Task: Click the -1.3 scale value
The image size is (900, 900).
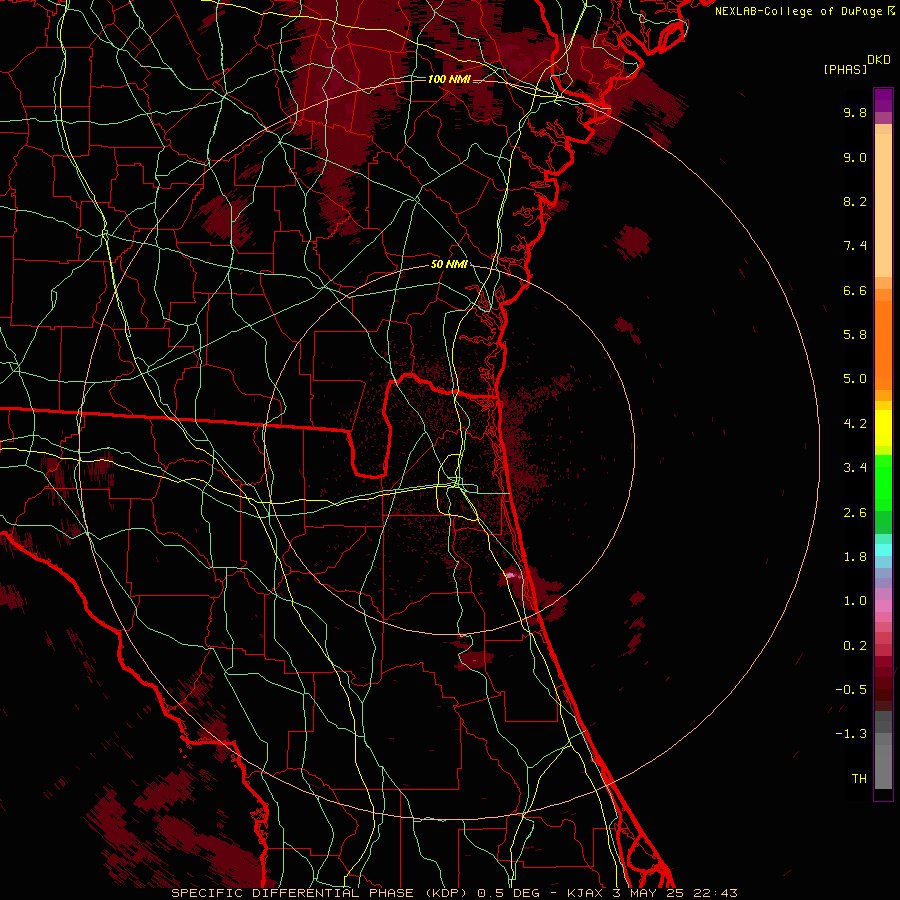Action: (851, 734)
